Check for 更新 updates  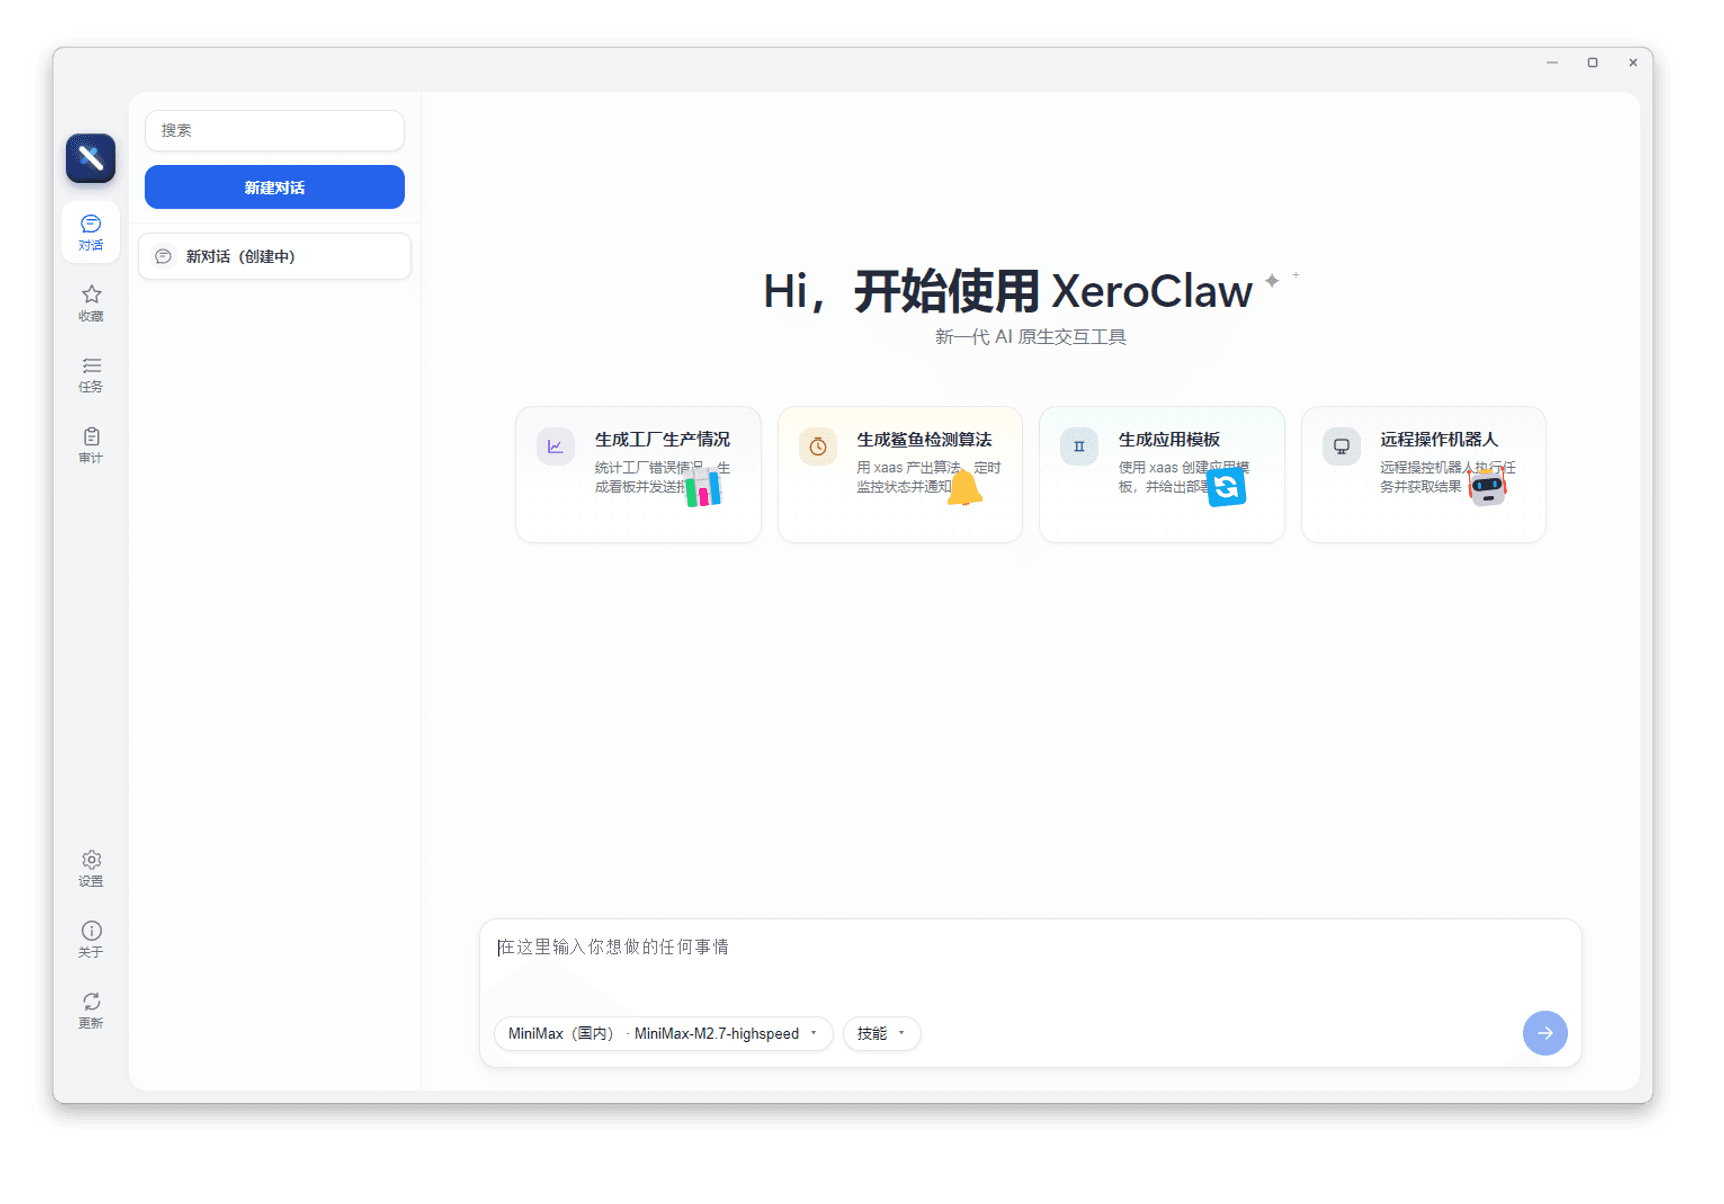pos(91,1010)
